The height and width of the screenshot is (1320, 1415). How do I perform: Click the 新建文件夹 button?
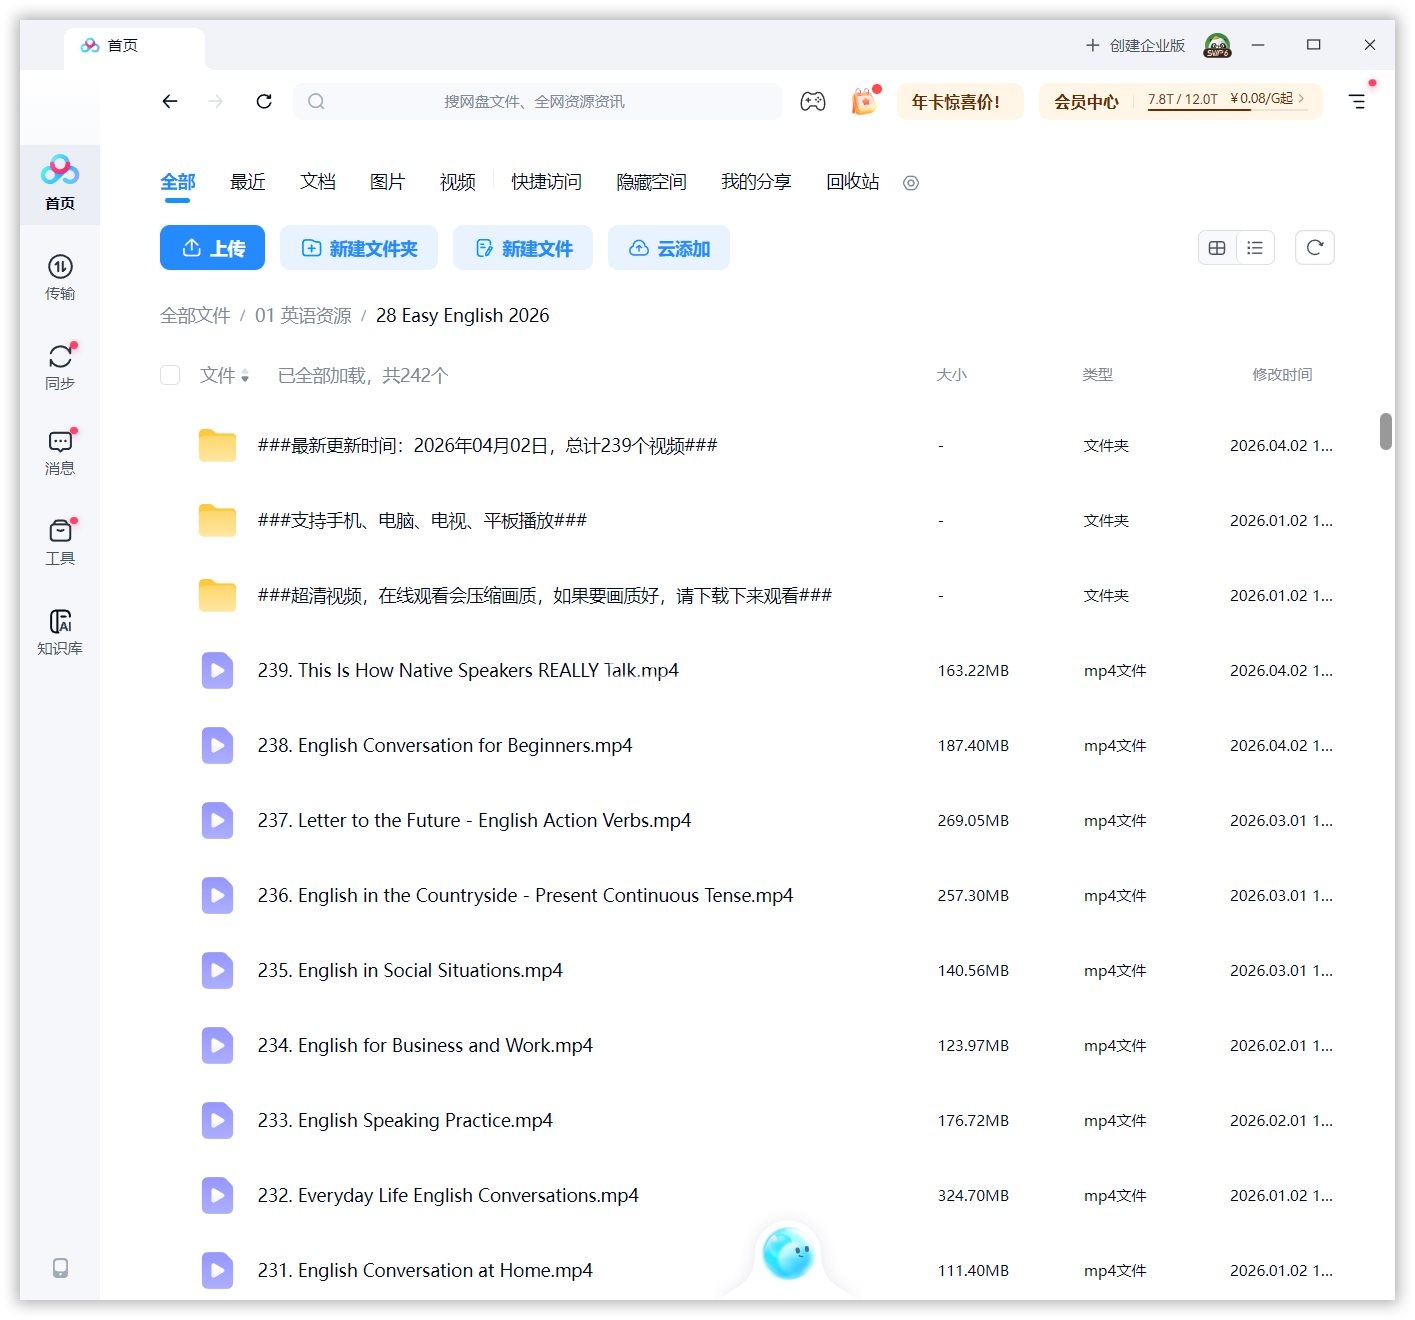[x=359, y=248]
